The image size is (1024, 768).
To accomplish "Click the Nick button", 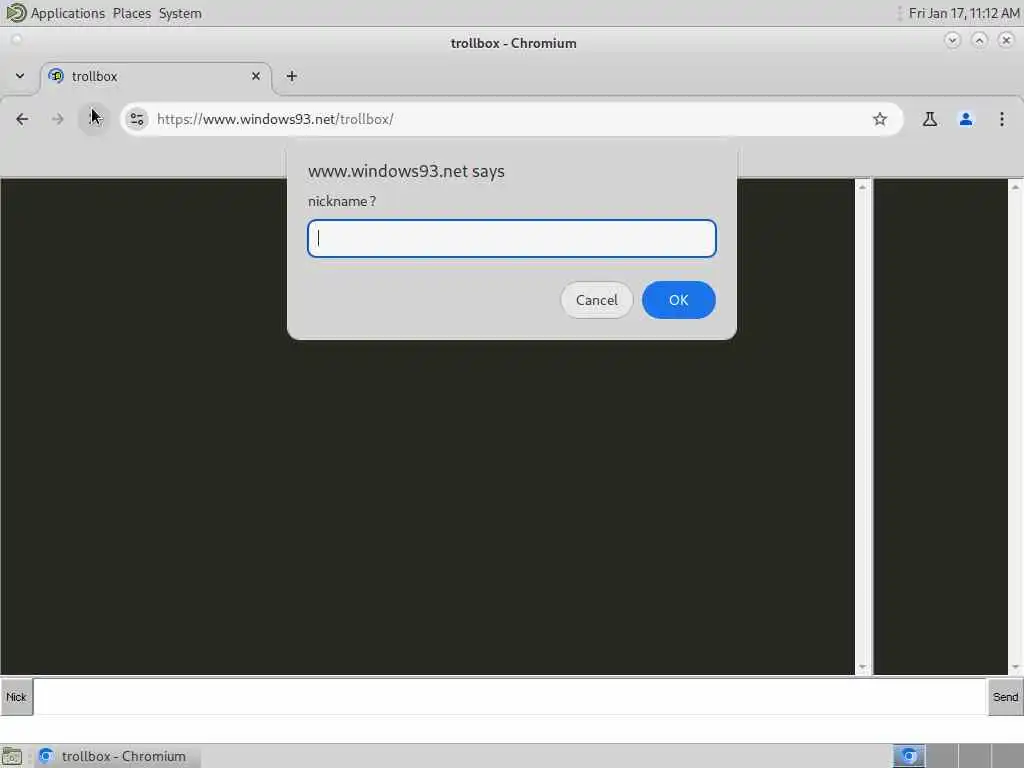I will coord(16,697).
